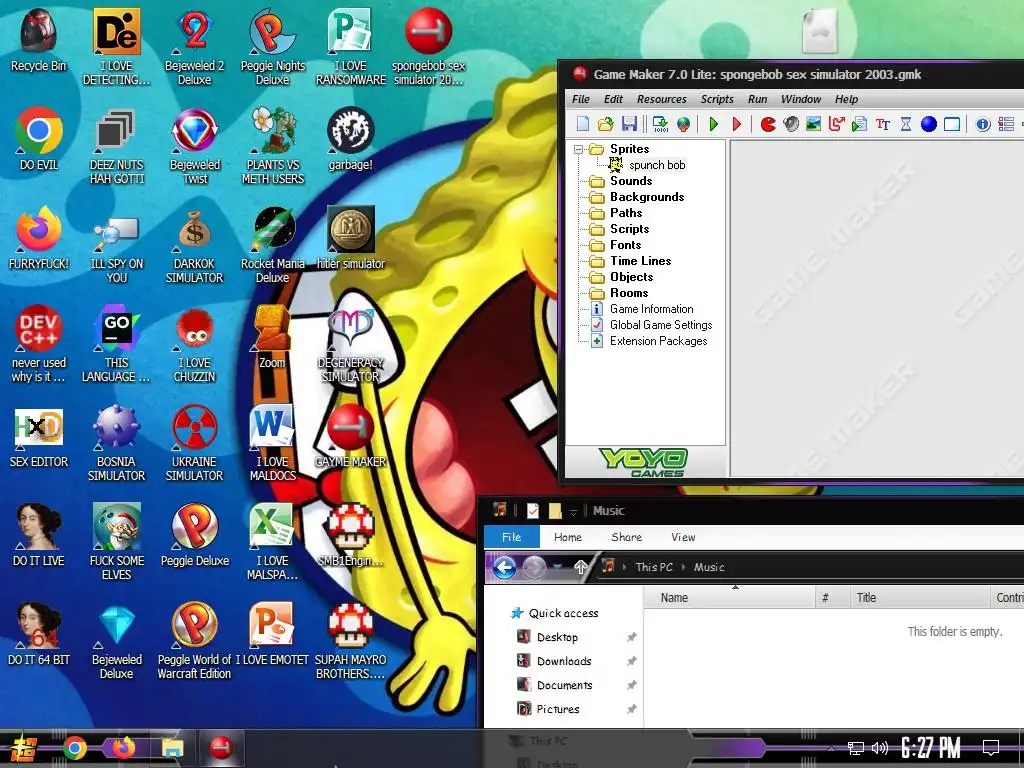The width and height of the screenshot is (1024, 768).
Task: Select the Sounds folder in resource tree
Action: [x=631, y=181]
